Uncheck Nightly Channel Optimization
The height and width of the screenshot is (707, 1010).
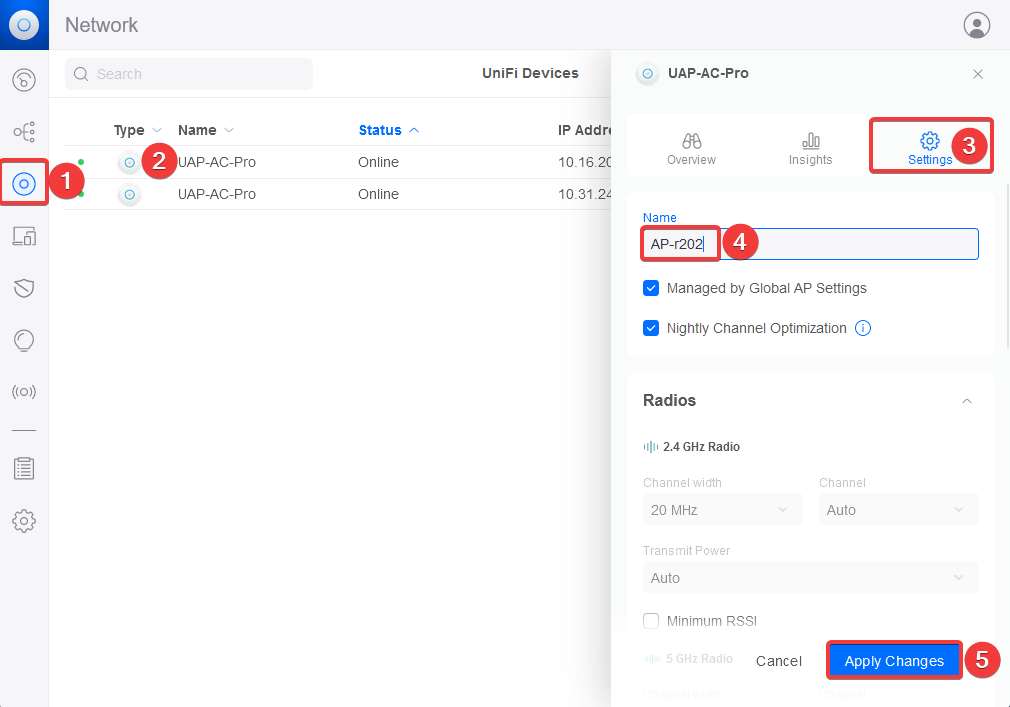click(651, 328)
